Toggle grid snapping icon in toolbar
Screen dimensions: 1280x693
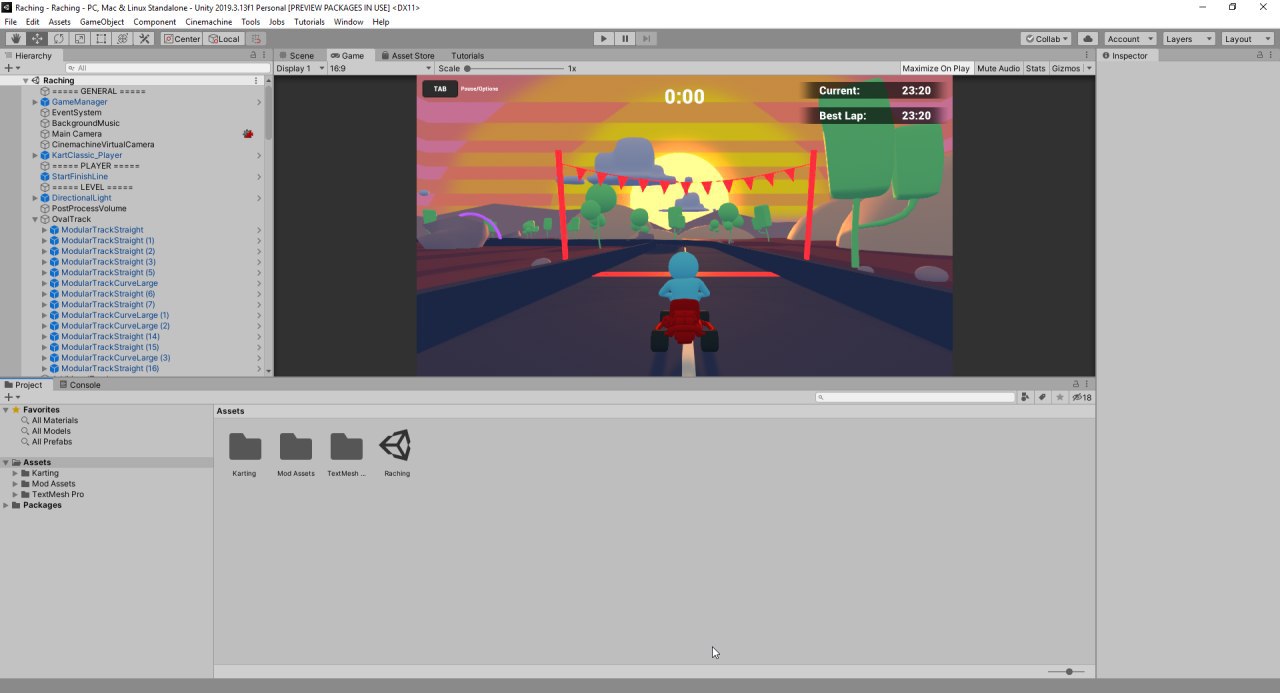[257, 39]
